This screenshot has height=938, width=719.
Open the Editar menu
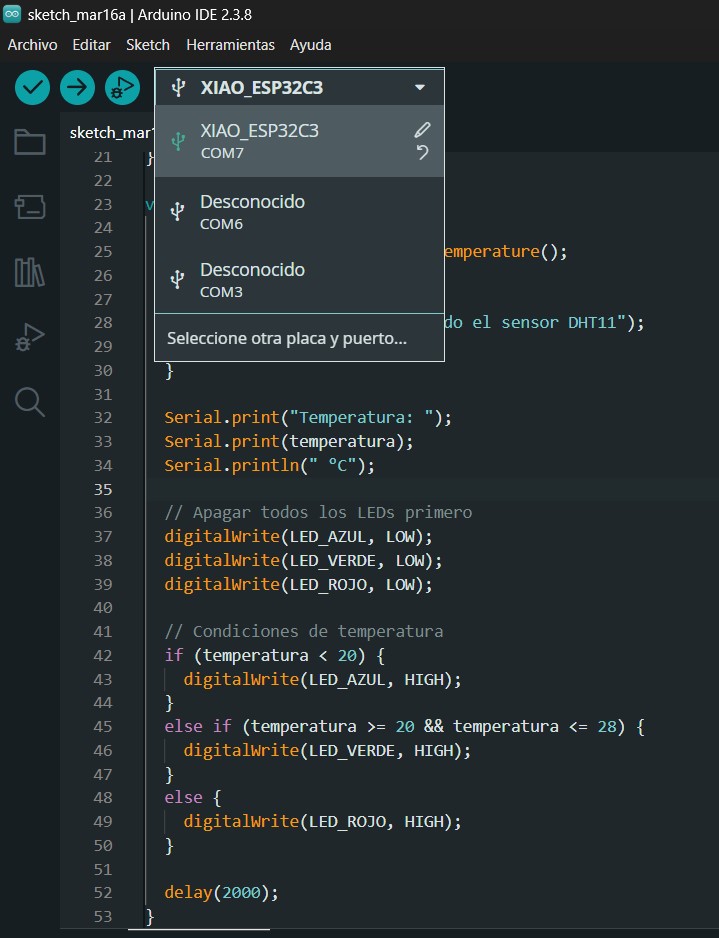92,45
